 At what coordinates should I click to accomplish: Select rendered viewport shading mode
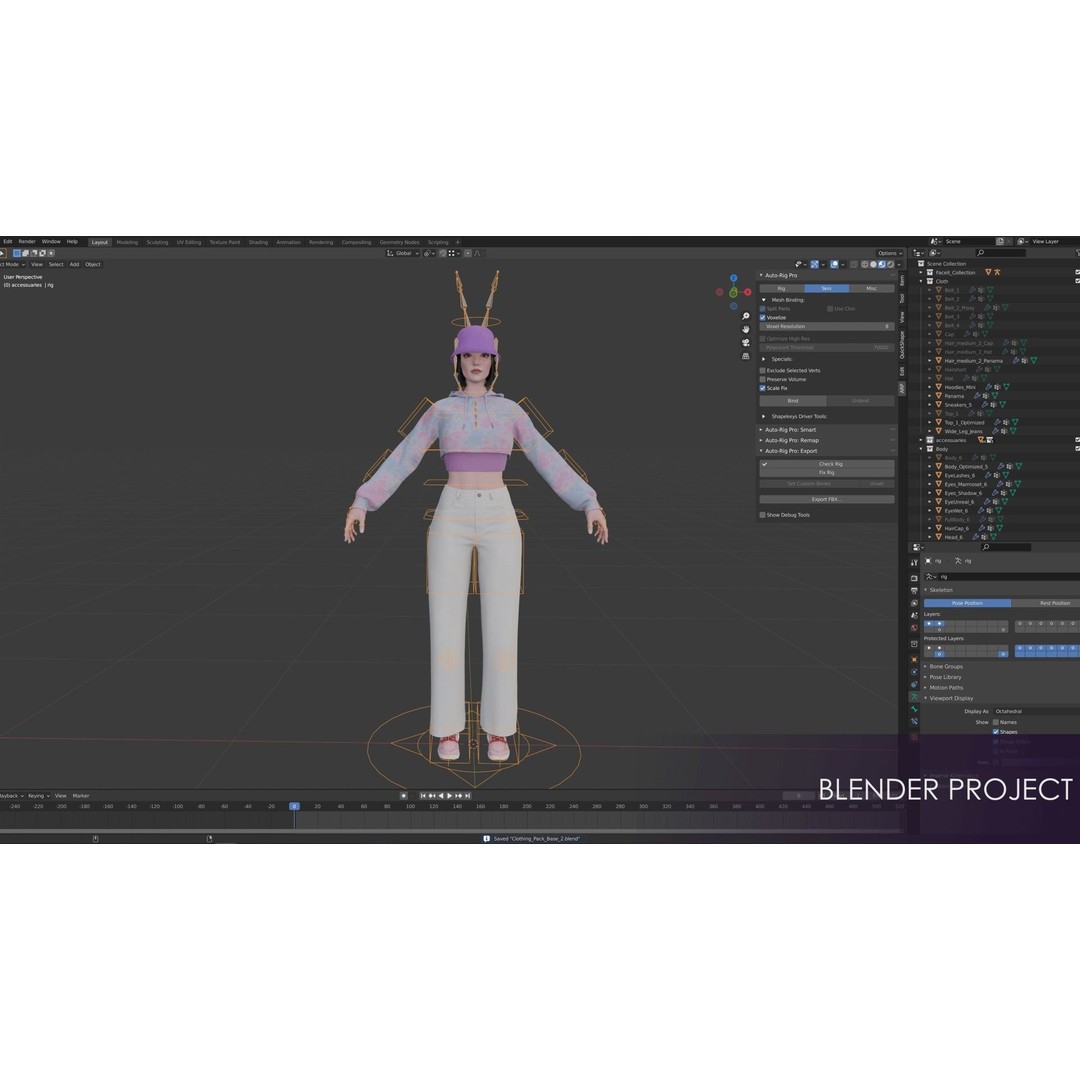click(891, 264)
